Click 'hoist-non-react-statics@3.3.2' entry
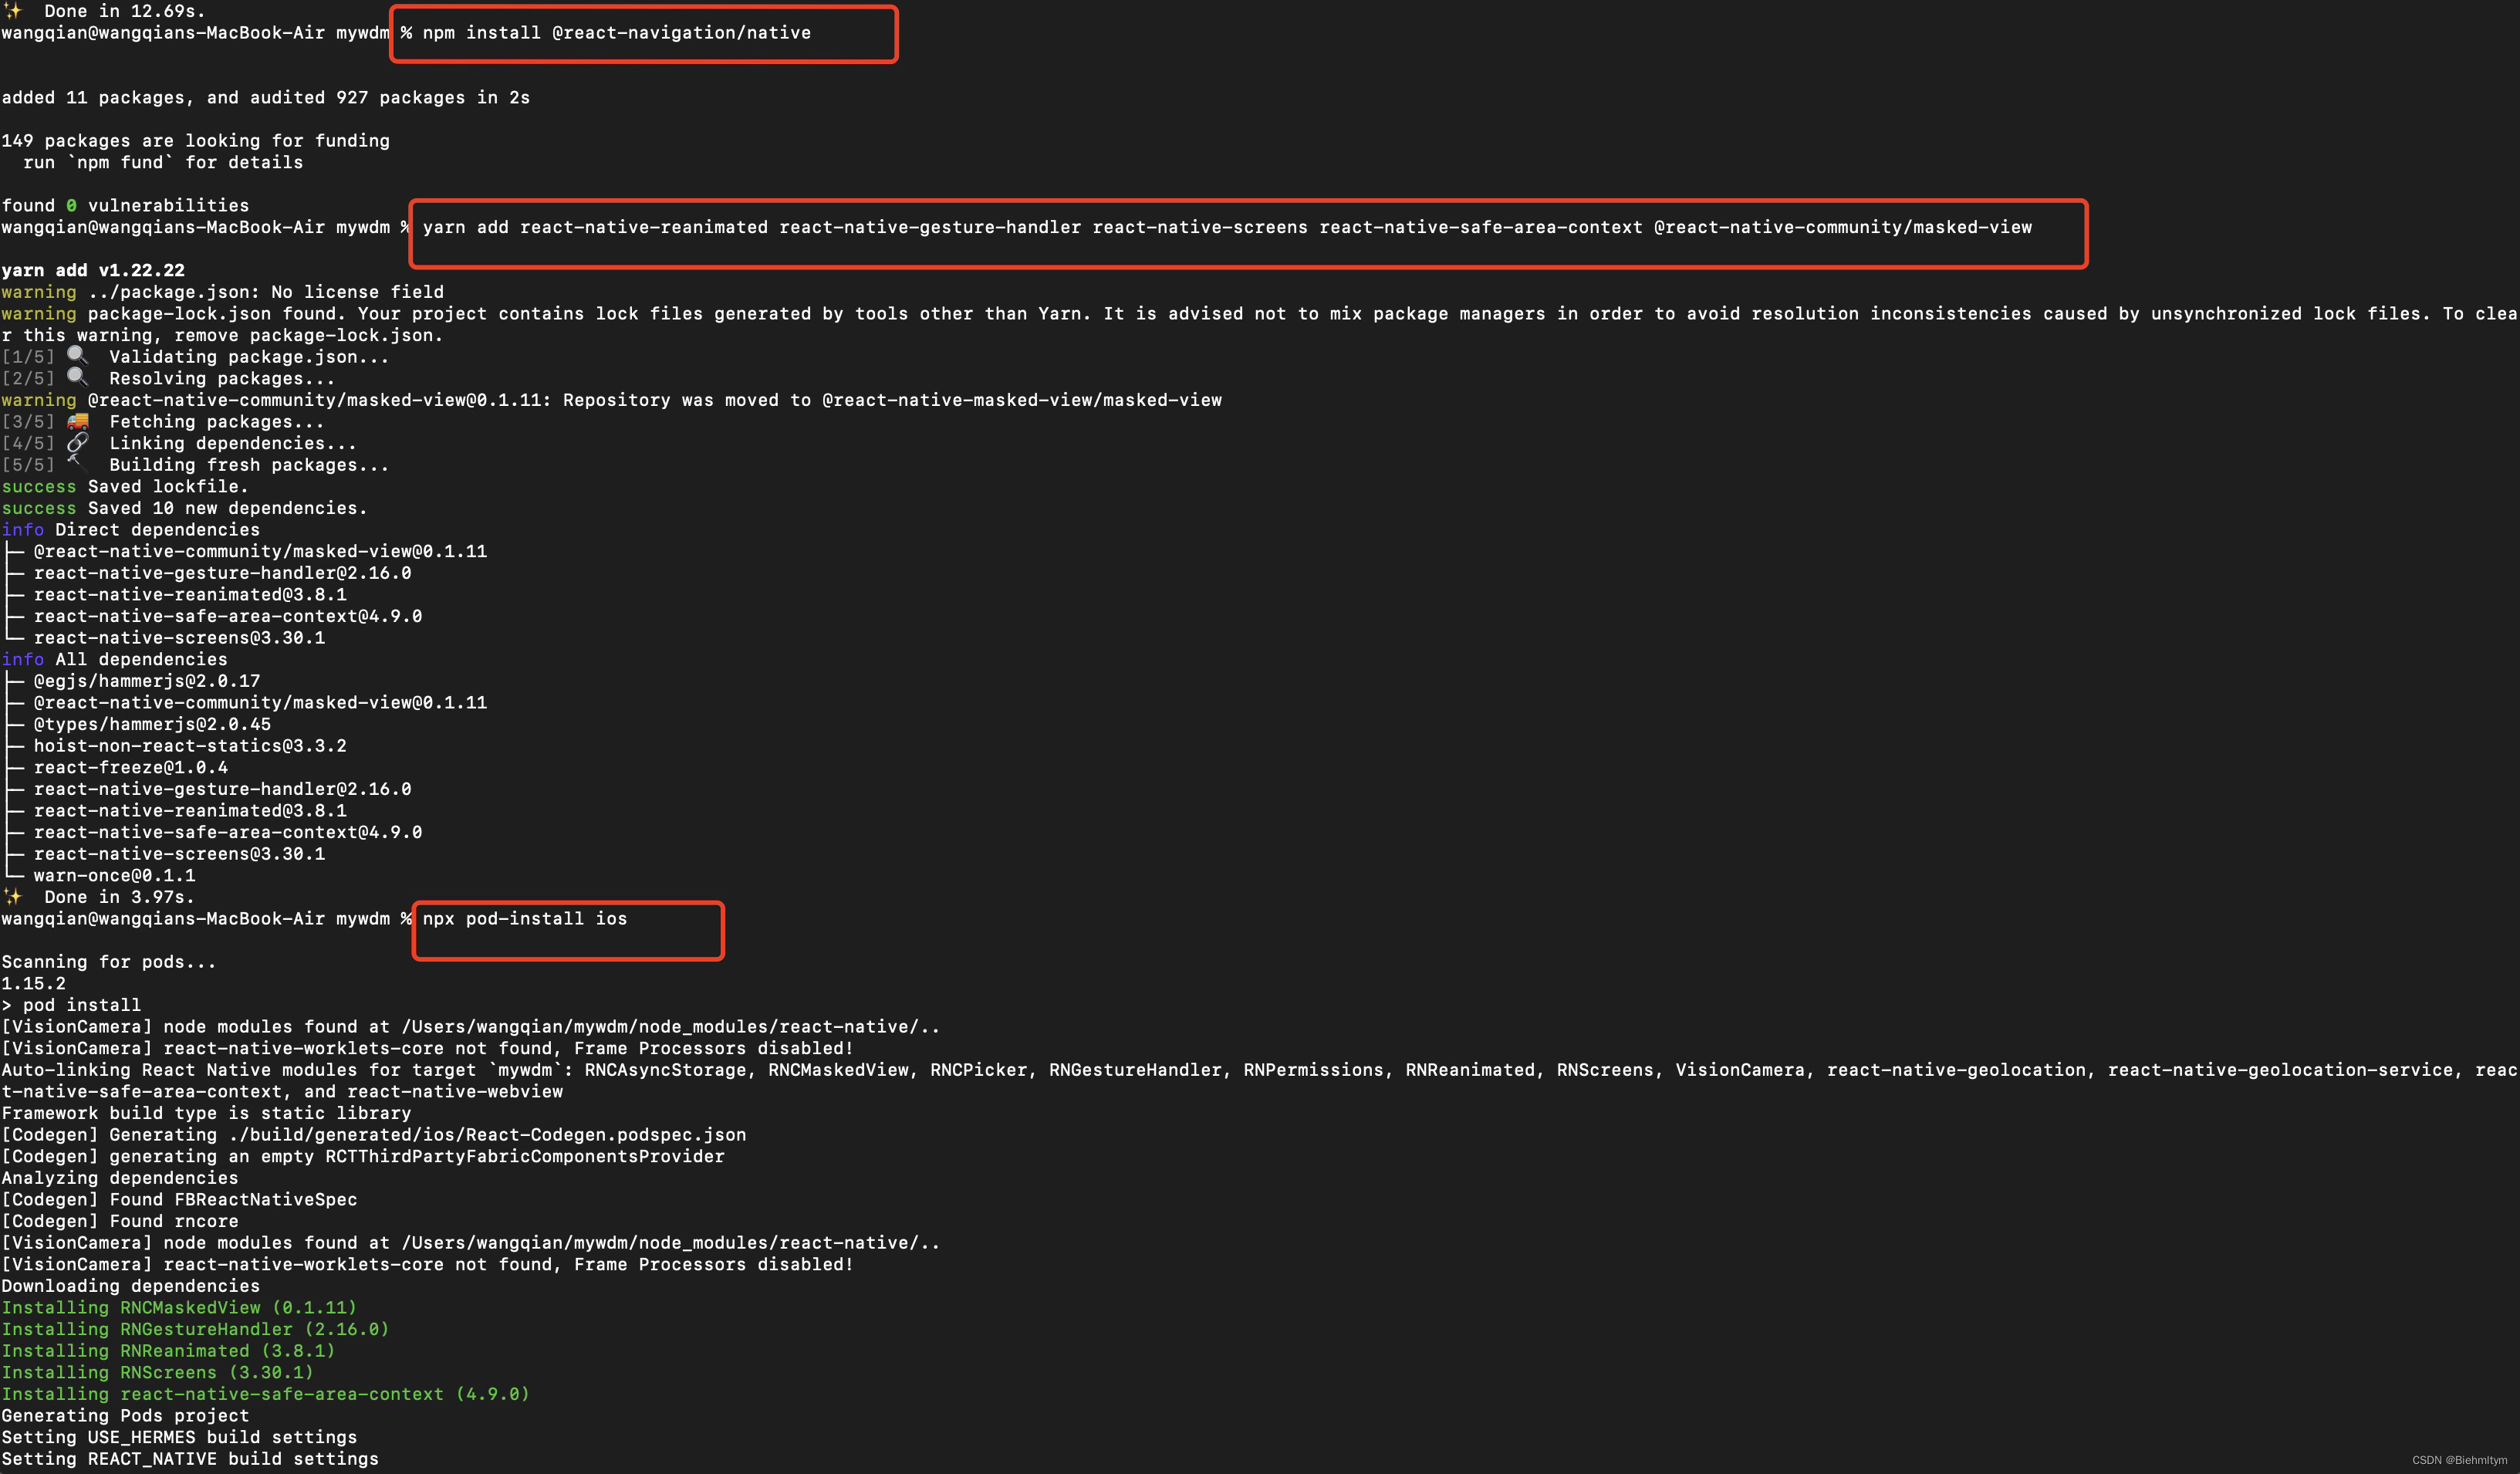This screenshot has height=1474, width=2520. pyautogui.click(x=190, y=746)
